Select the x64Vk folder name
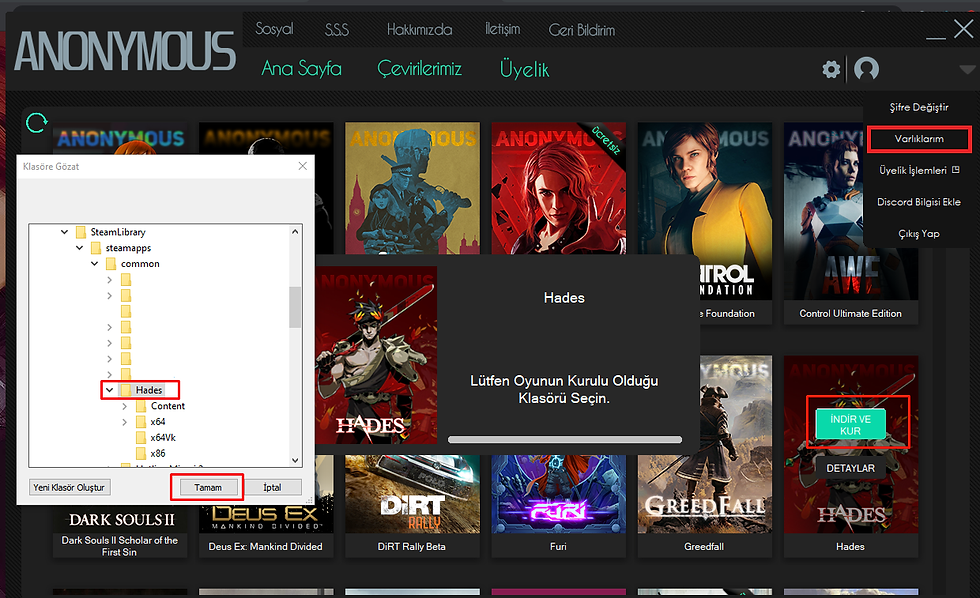Screen dimensions: 980x598 tap(163, 437)
